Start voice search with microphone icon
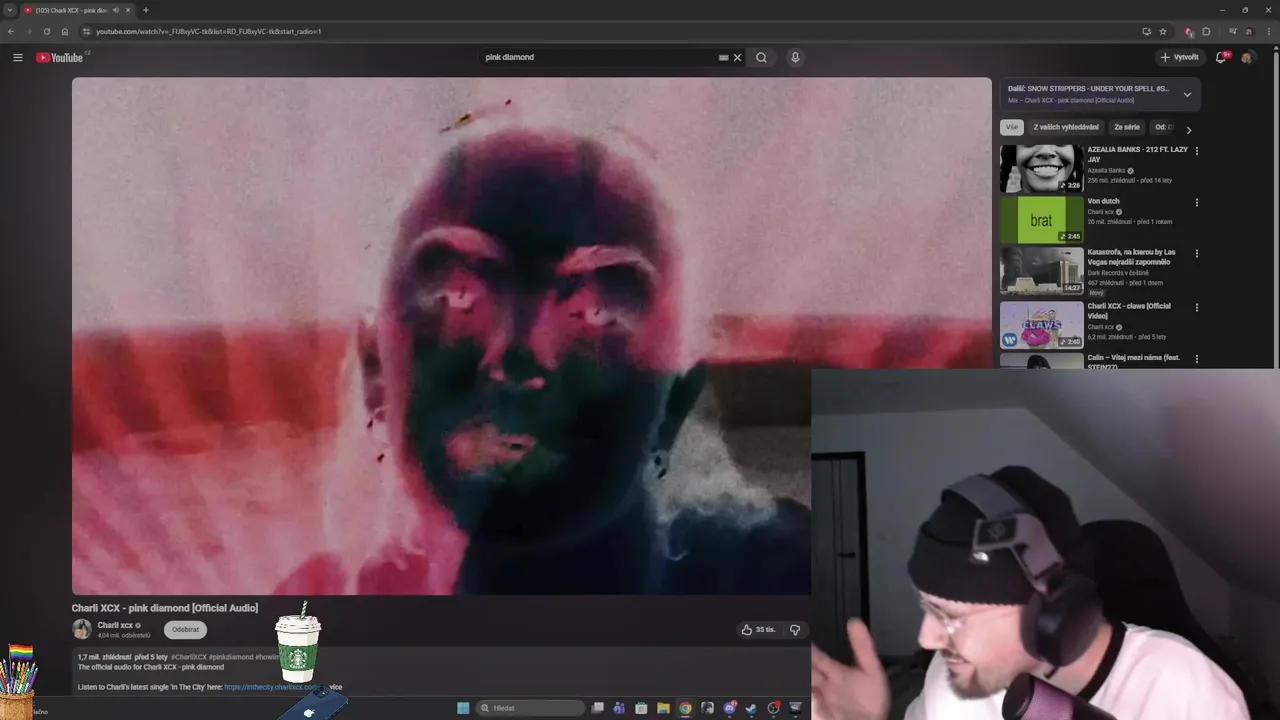 (795, 57)
